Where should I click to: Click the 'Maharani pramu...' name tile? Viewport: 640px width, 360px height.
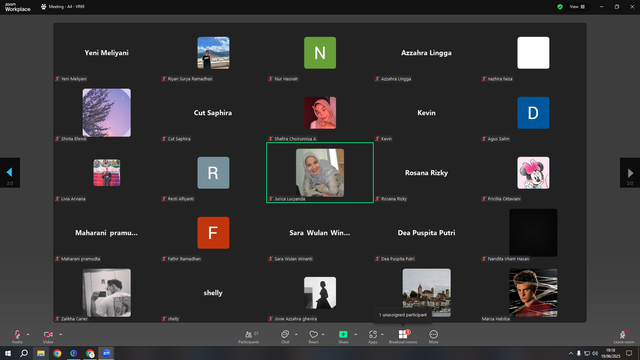(x=107, y=233)
